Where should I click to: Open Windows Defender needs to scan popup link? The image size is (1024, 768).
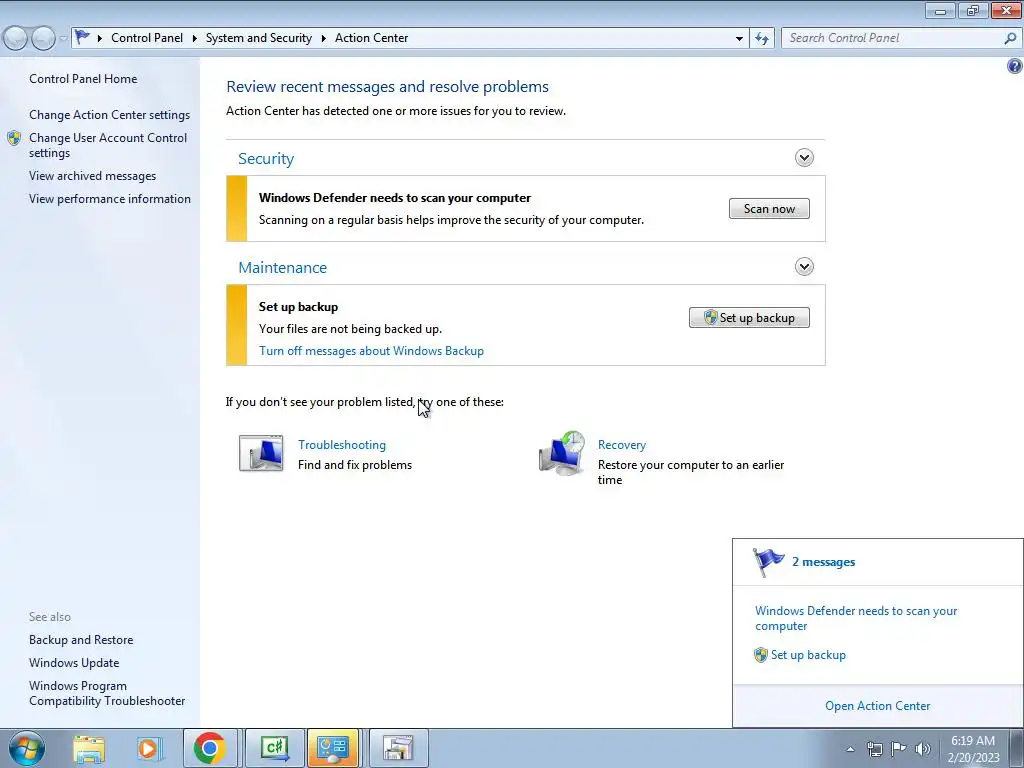tap(856, 618)
